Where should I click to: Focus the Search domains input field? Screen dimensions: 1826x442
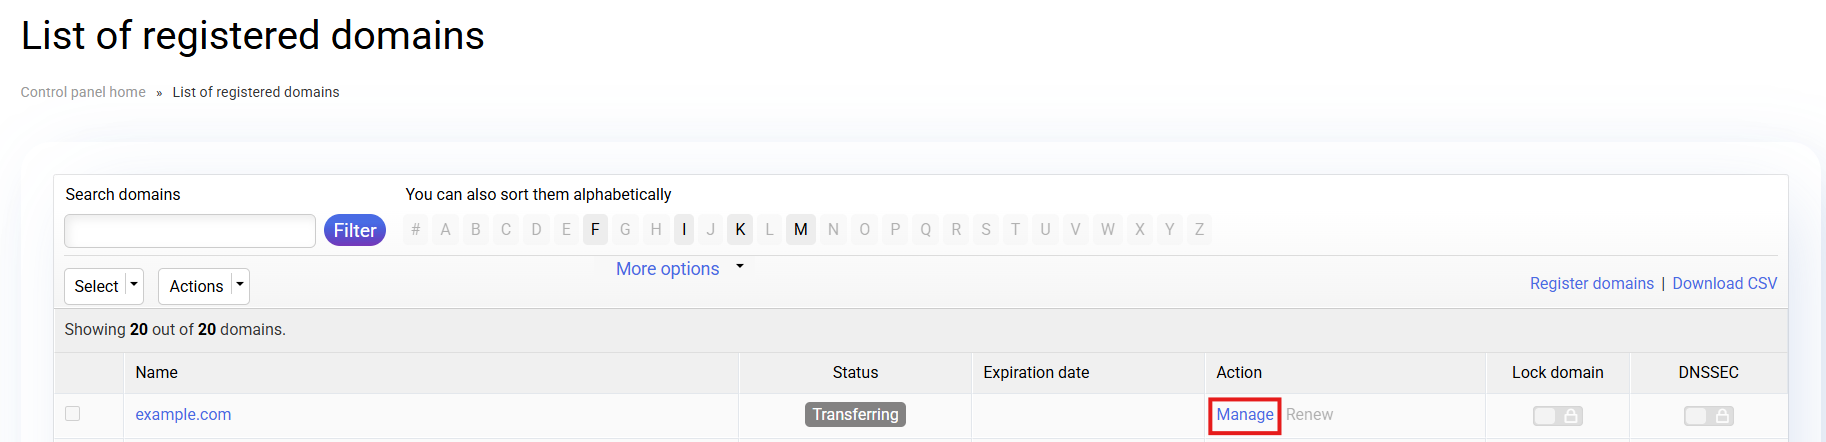[x=190, y=231]
